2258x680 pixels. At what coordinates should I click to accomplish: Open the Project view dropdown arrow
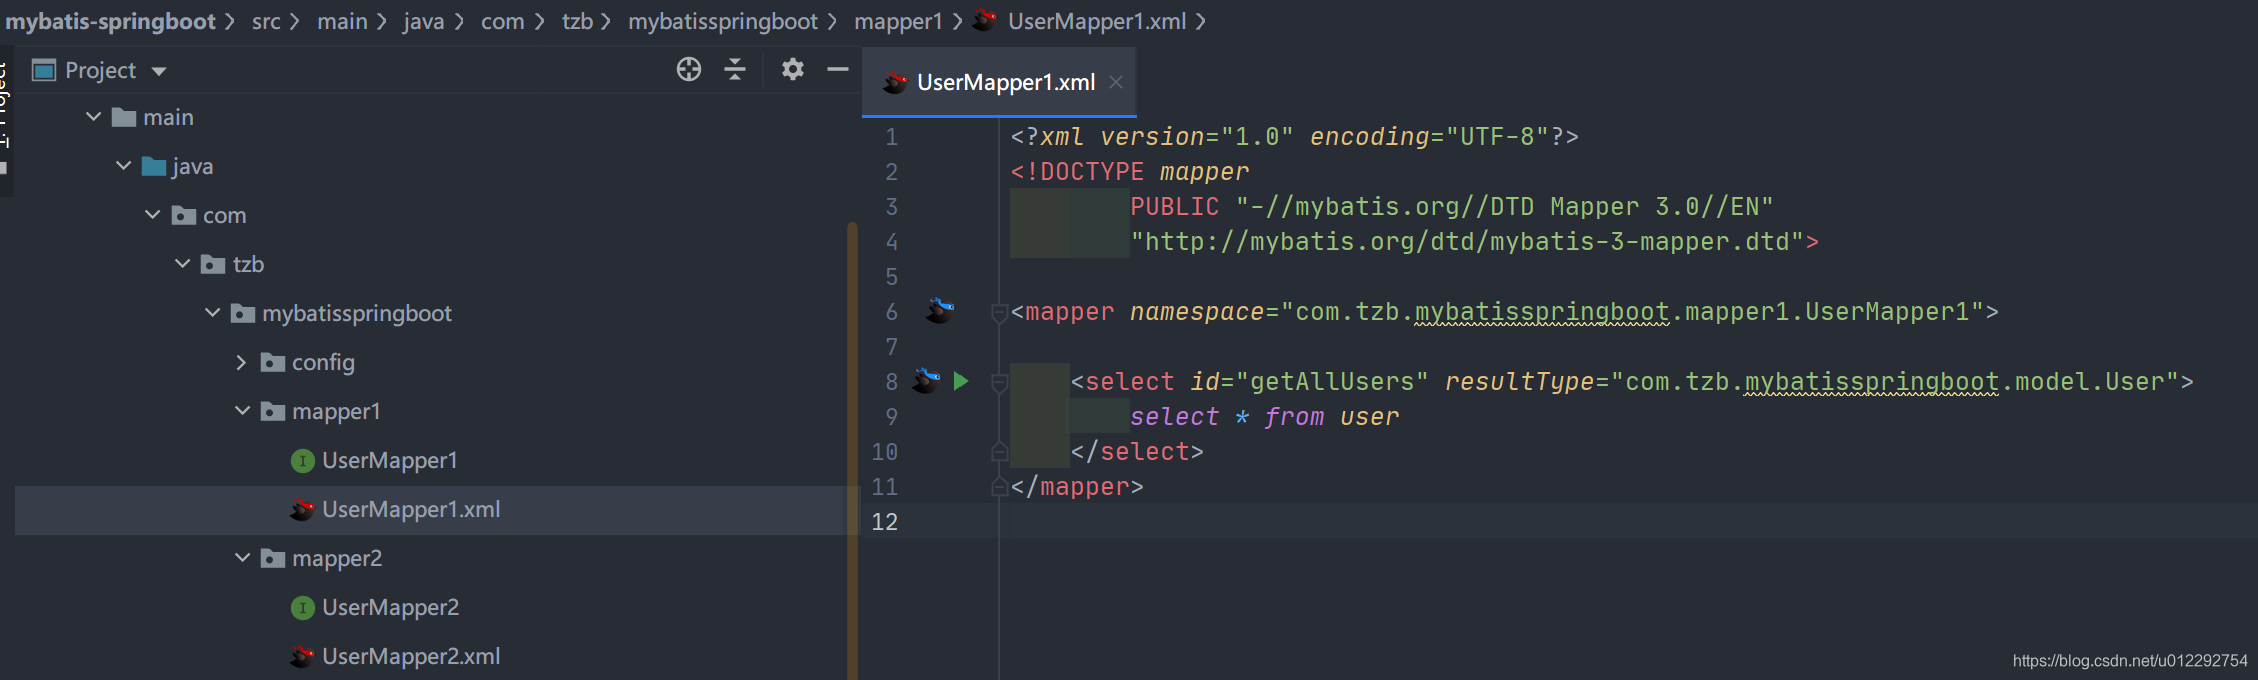click(x=159, y=71)
